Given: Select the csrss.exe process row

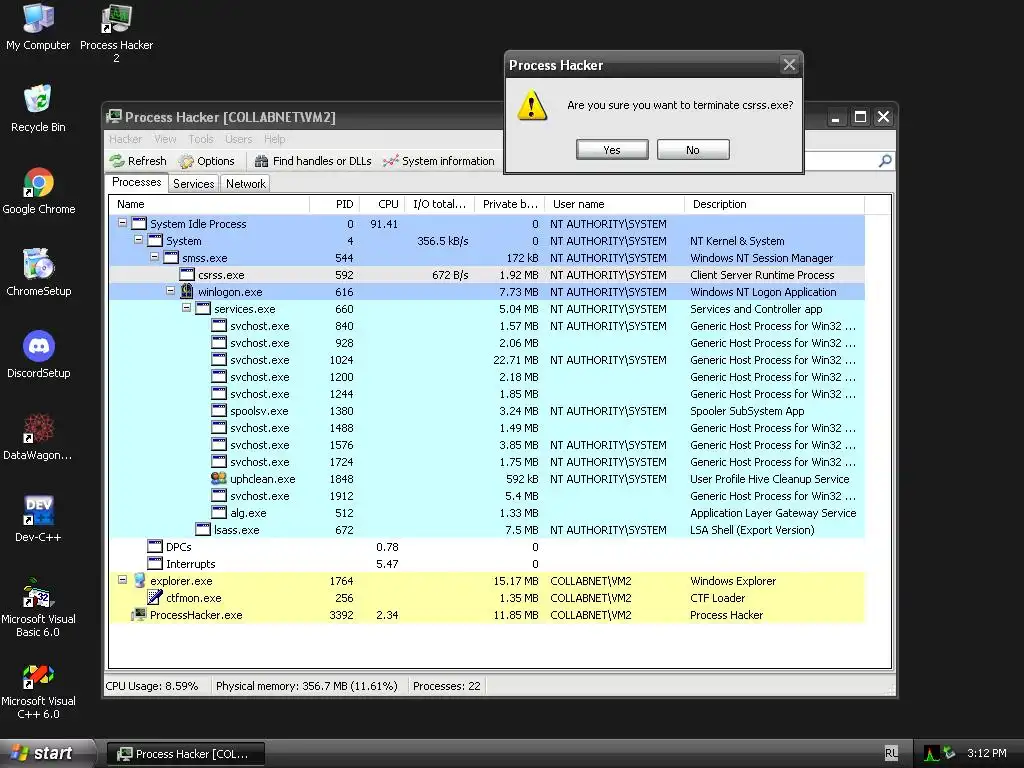Looking at the screenshot, I should [487, 274].
